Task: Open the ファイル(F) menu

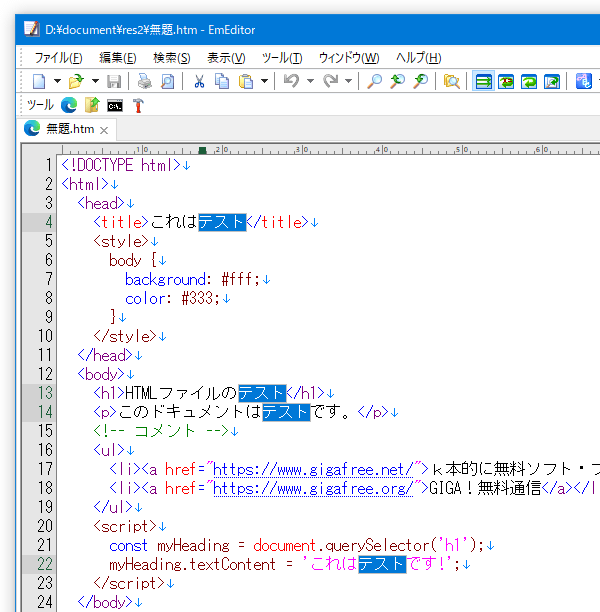Action: (59, 58)
